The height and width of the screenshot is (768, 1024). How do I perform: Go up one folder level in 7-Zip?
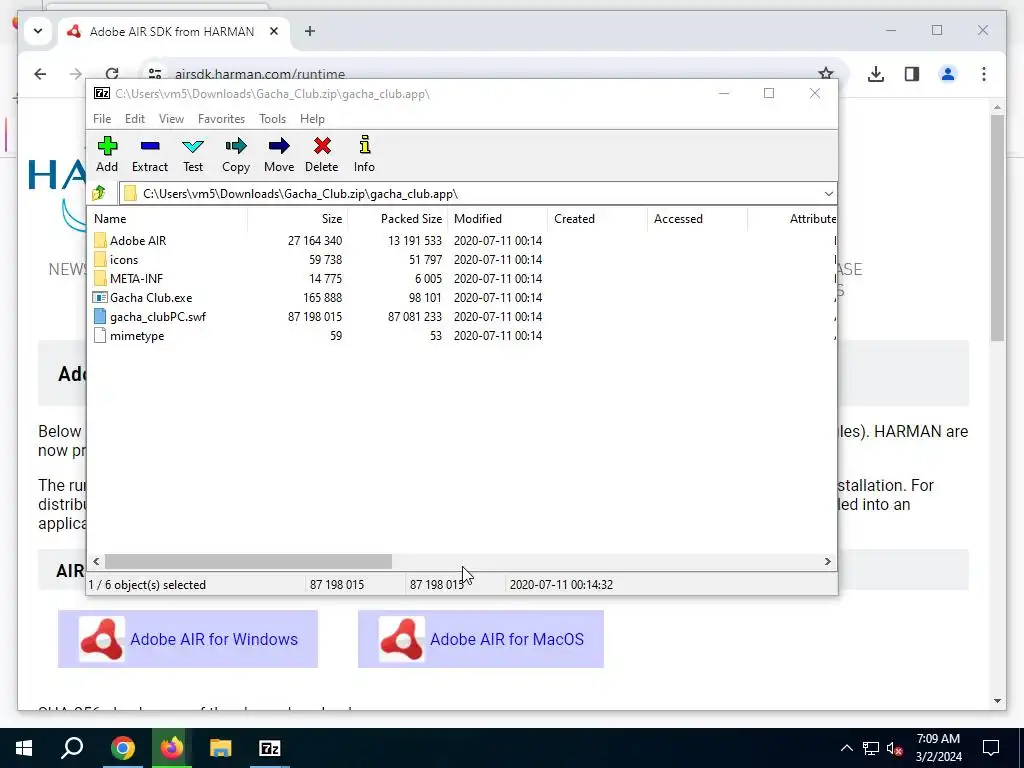tap(99, 193)
